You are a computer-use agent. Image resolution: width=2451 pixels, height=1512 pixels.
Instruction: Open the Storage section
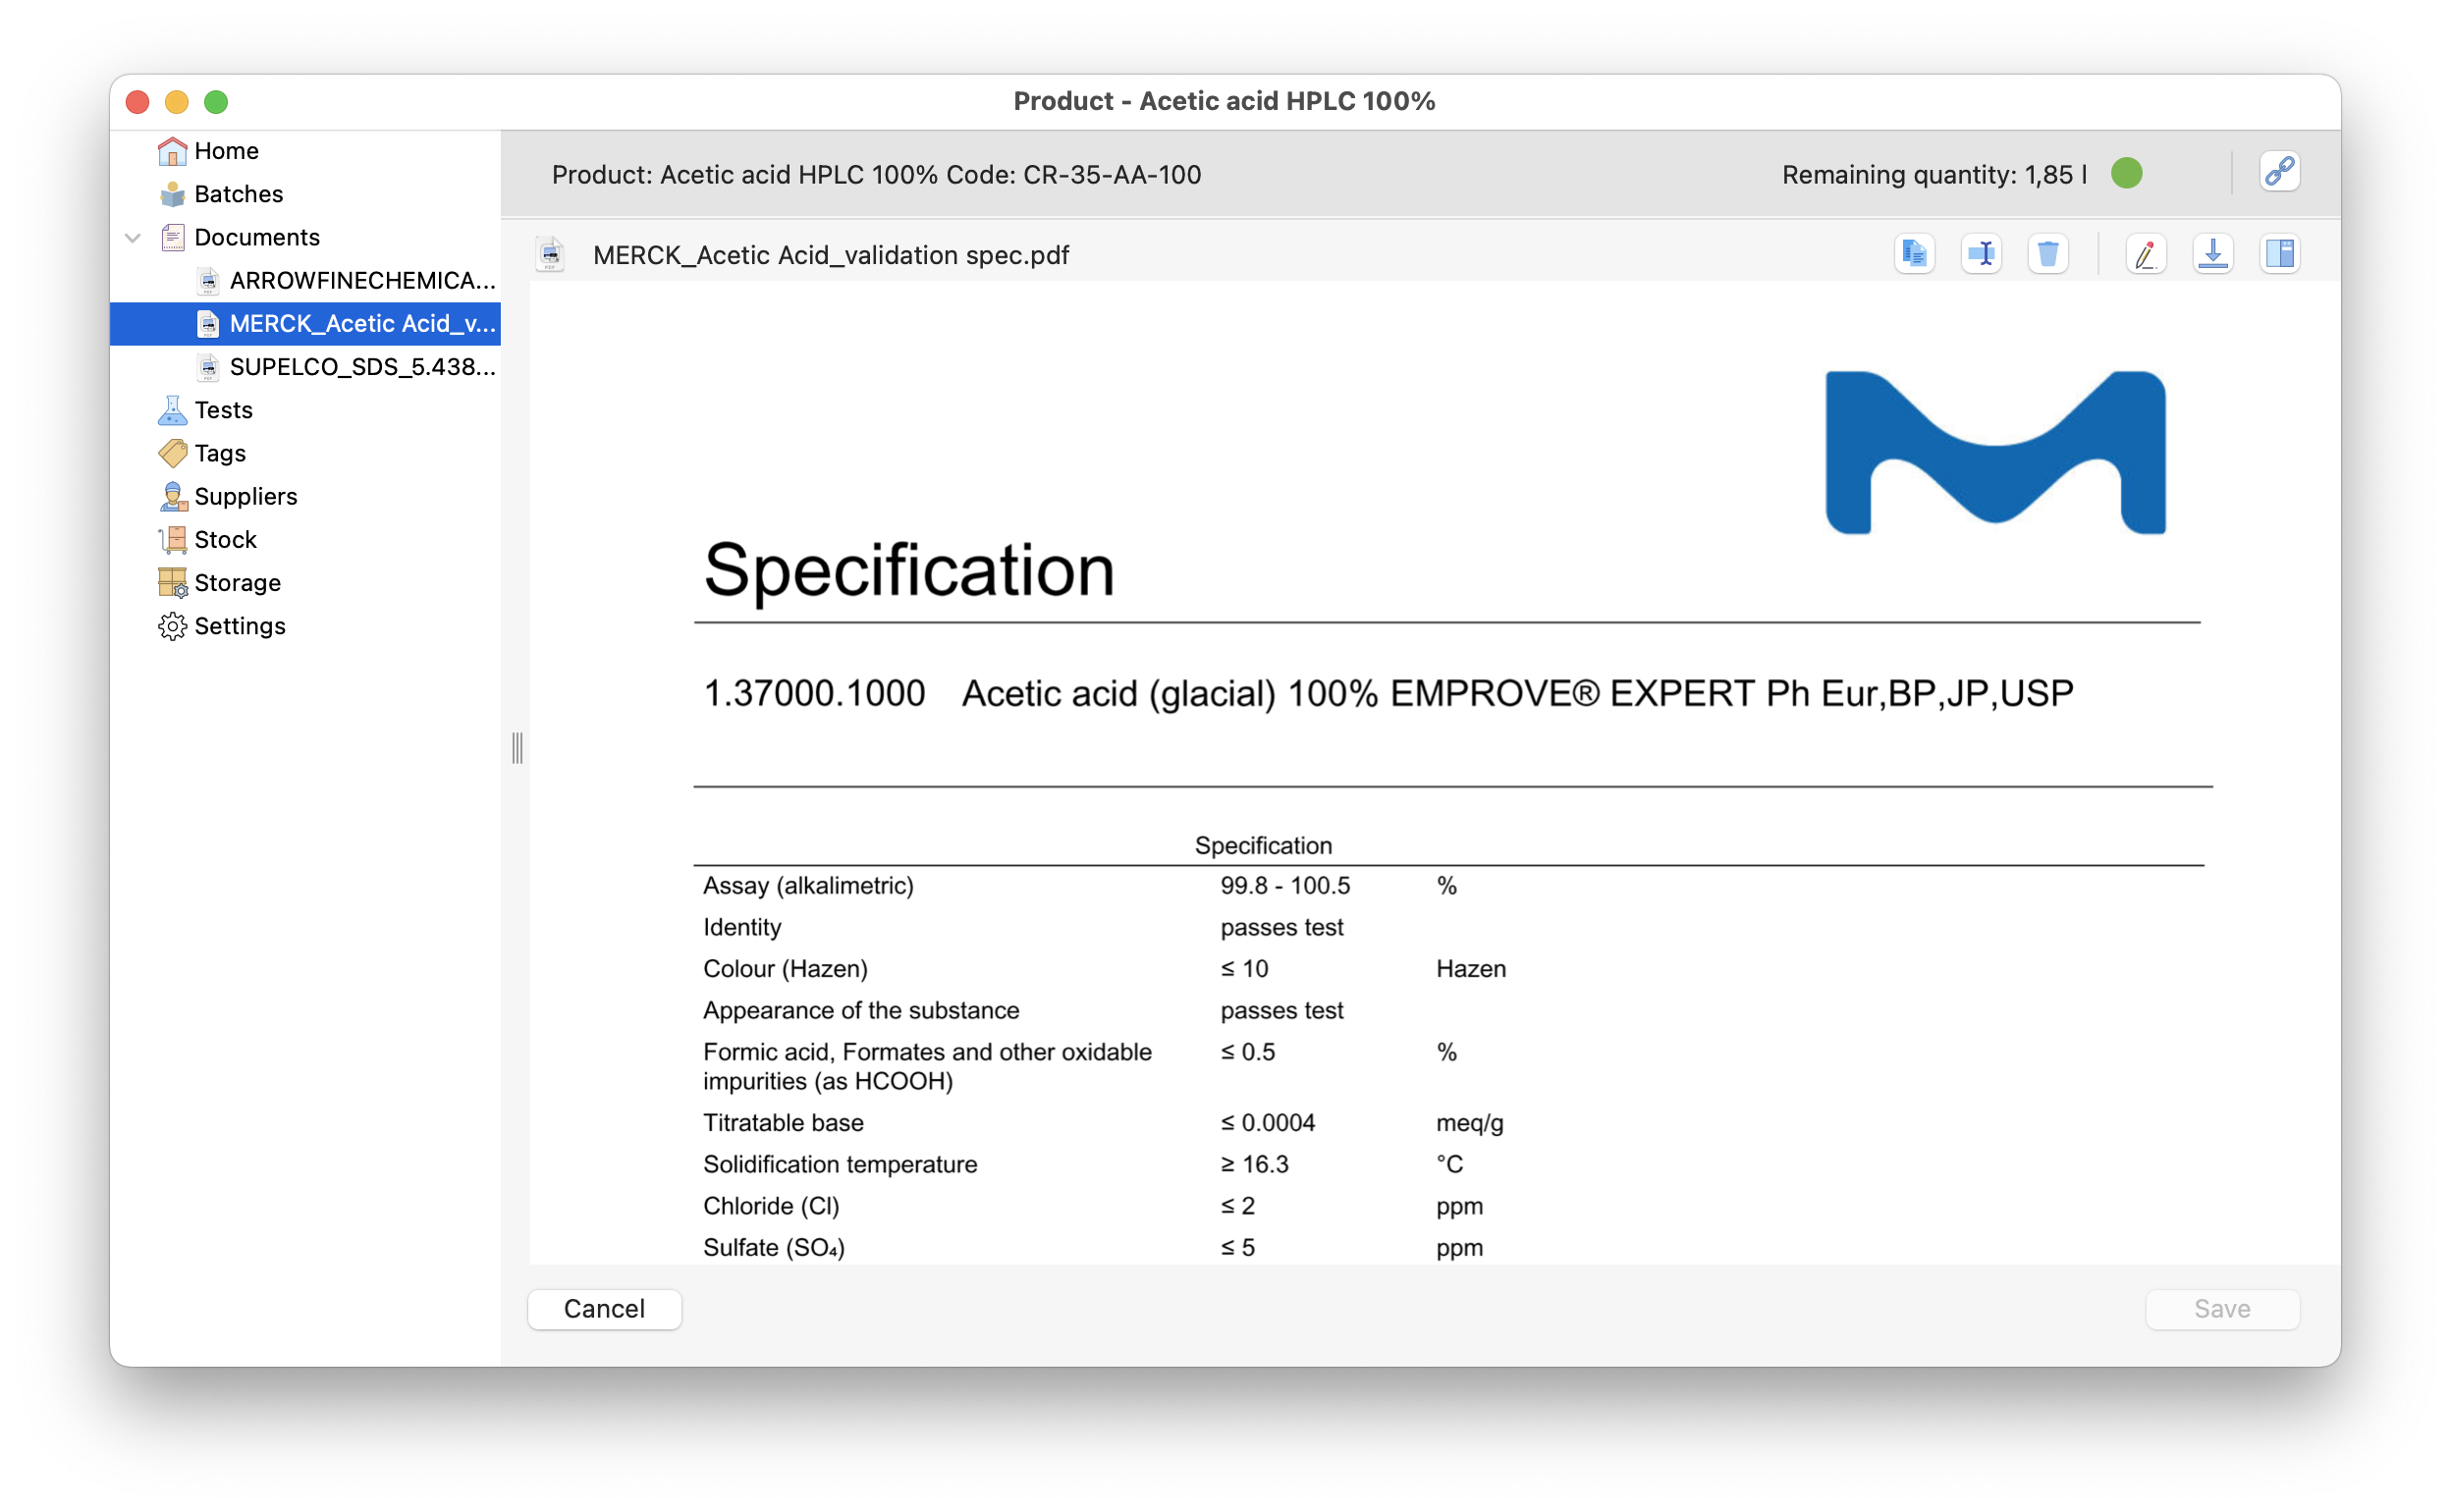coord(237,582)
